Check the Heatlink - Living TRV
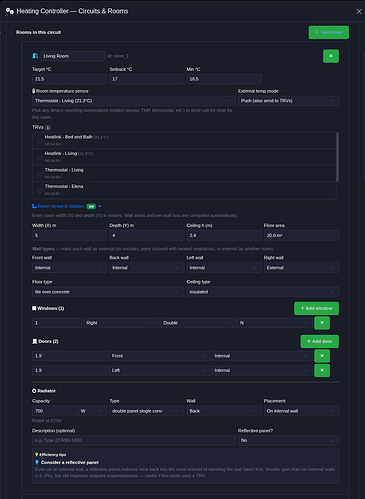This screenshot has height=499, width=365. (x=40, y=157)
